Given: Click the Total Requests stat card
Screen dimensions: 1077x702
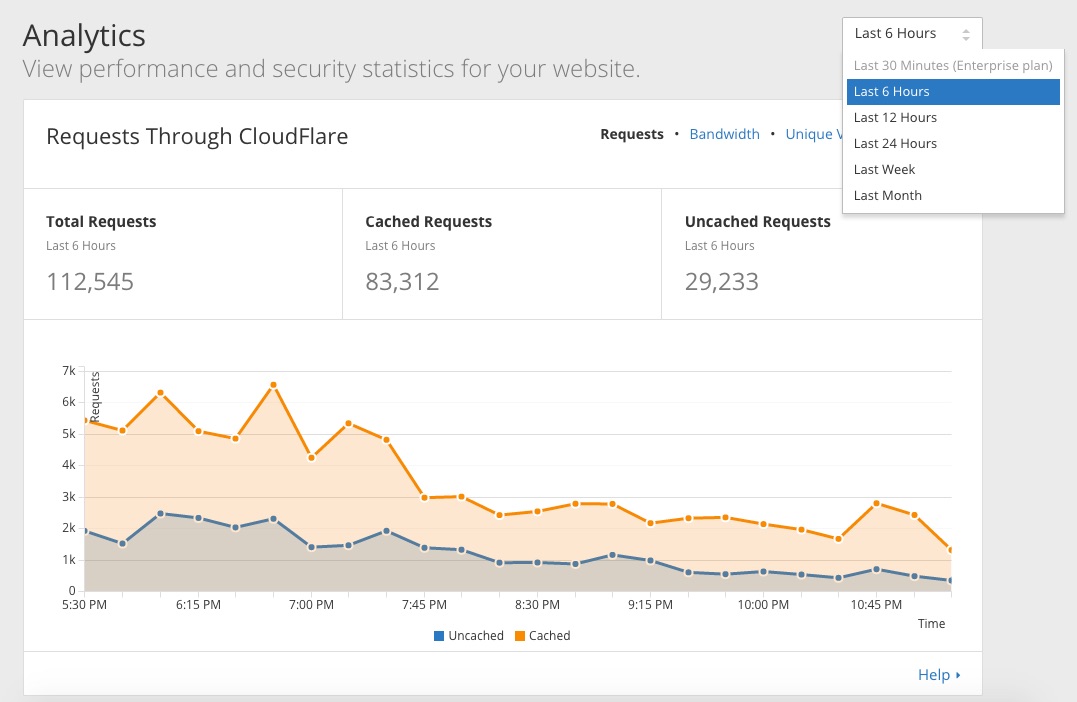Looking at the screenshot, I should coord(182,253).
